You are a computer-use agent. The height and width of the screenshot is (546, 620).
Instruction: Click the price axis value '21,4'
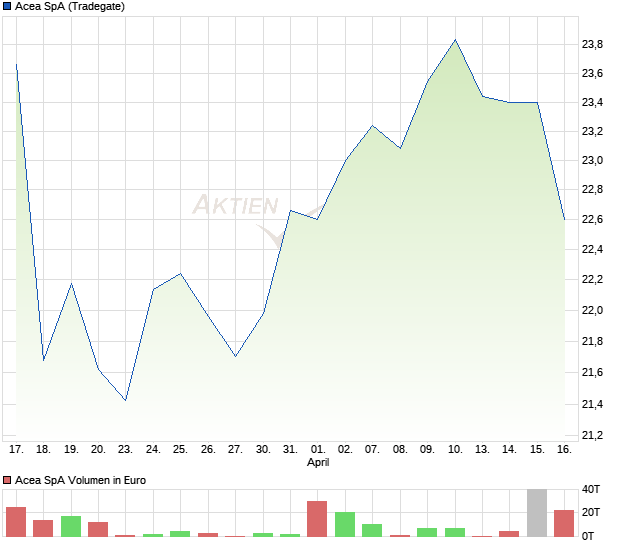[592, 404]
